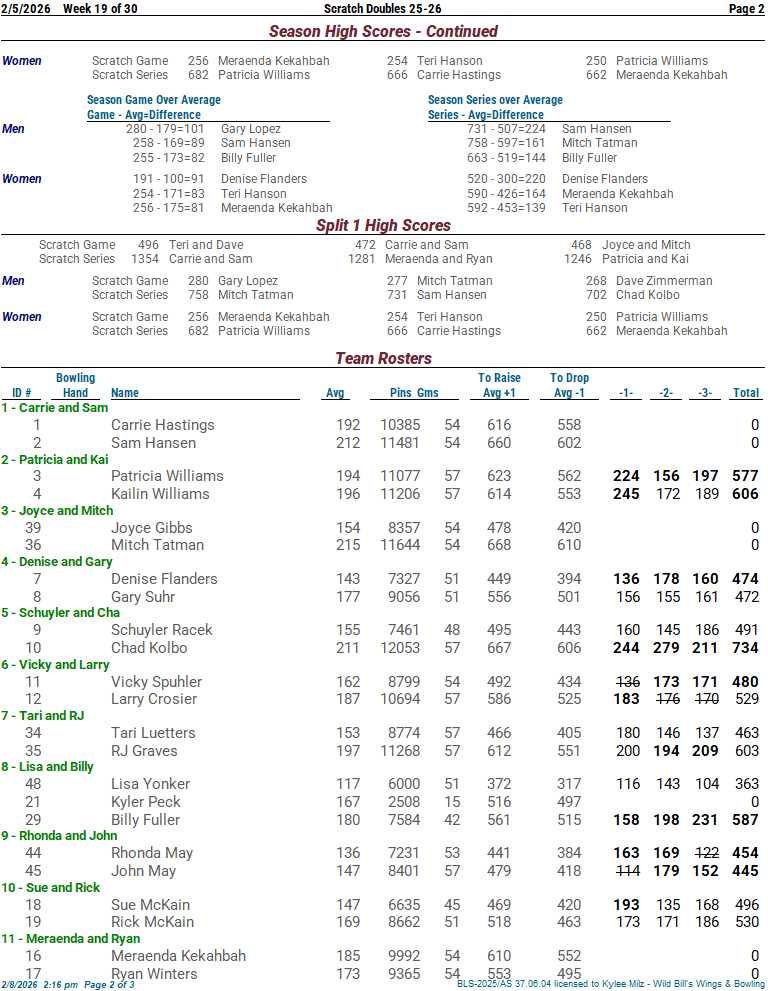Click roster name 'Mitch Tatman'
Screen dimensions: 768x991
point(157,545)
